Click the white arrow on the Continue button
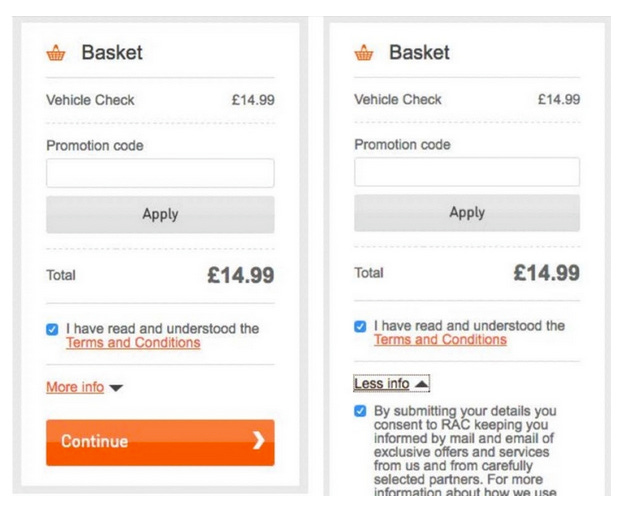 pos(259,441)
